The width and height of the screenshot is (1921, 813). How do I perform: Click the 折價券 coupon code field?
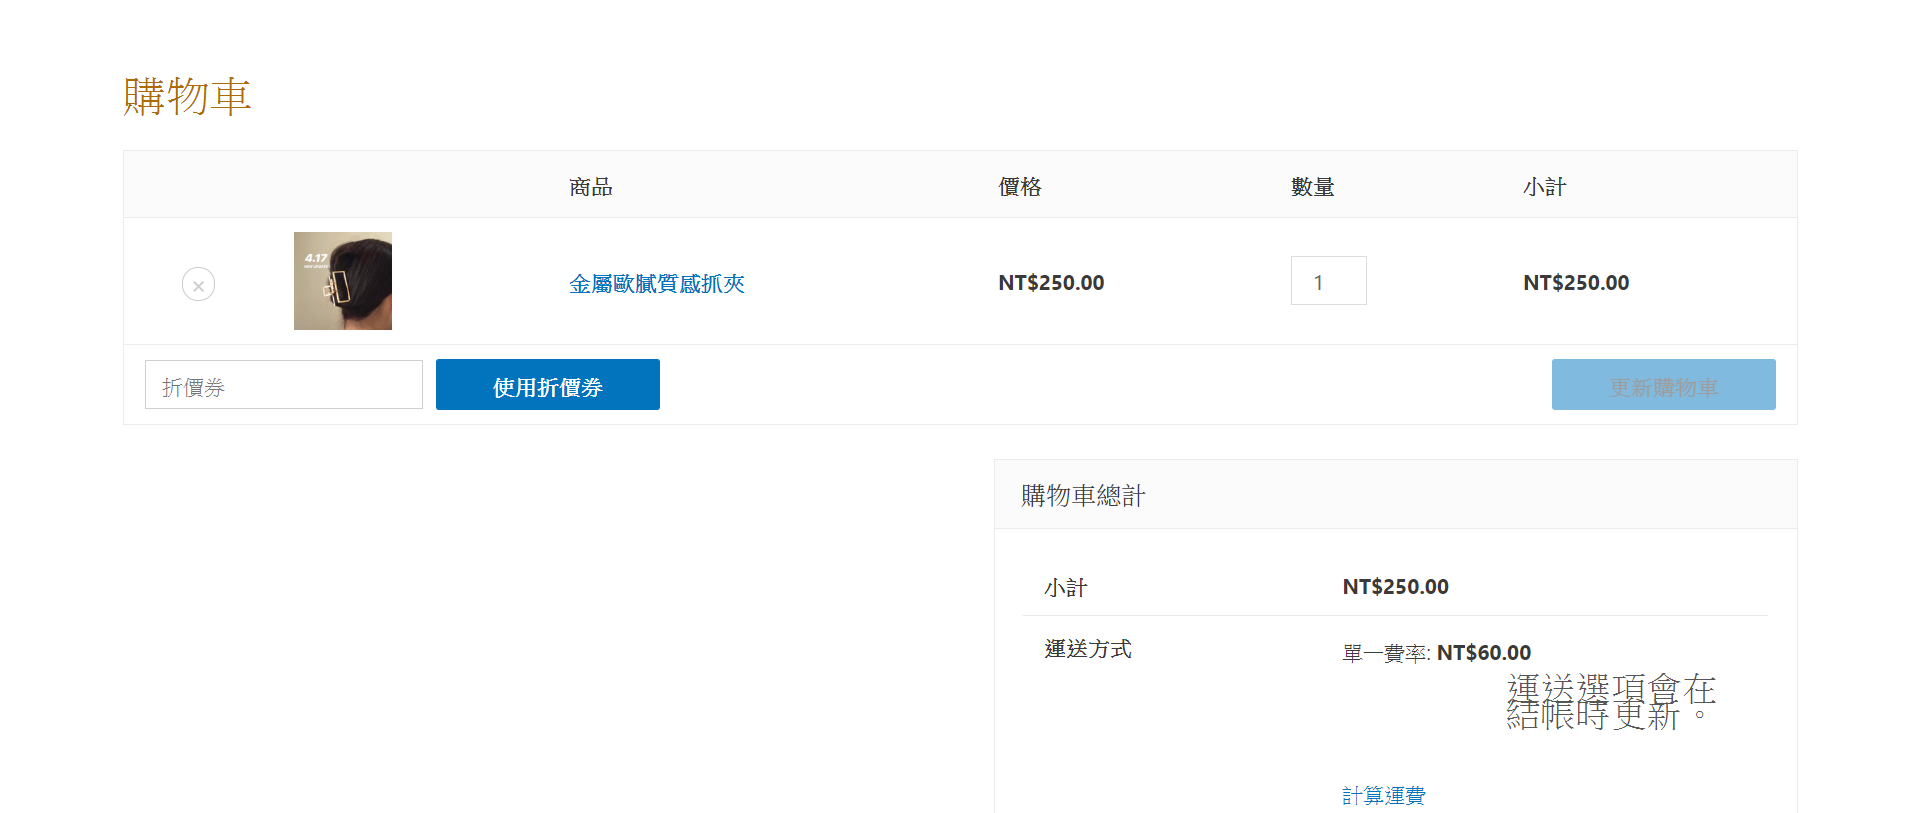283,385
